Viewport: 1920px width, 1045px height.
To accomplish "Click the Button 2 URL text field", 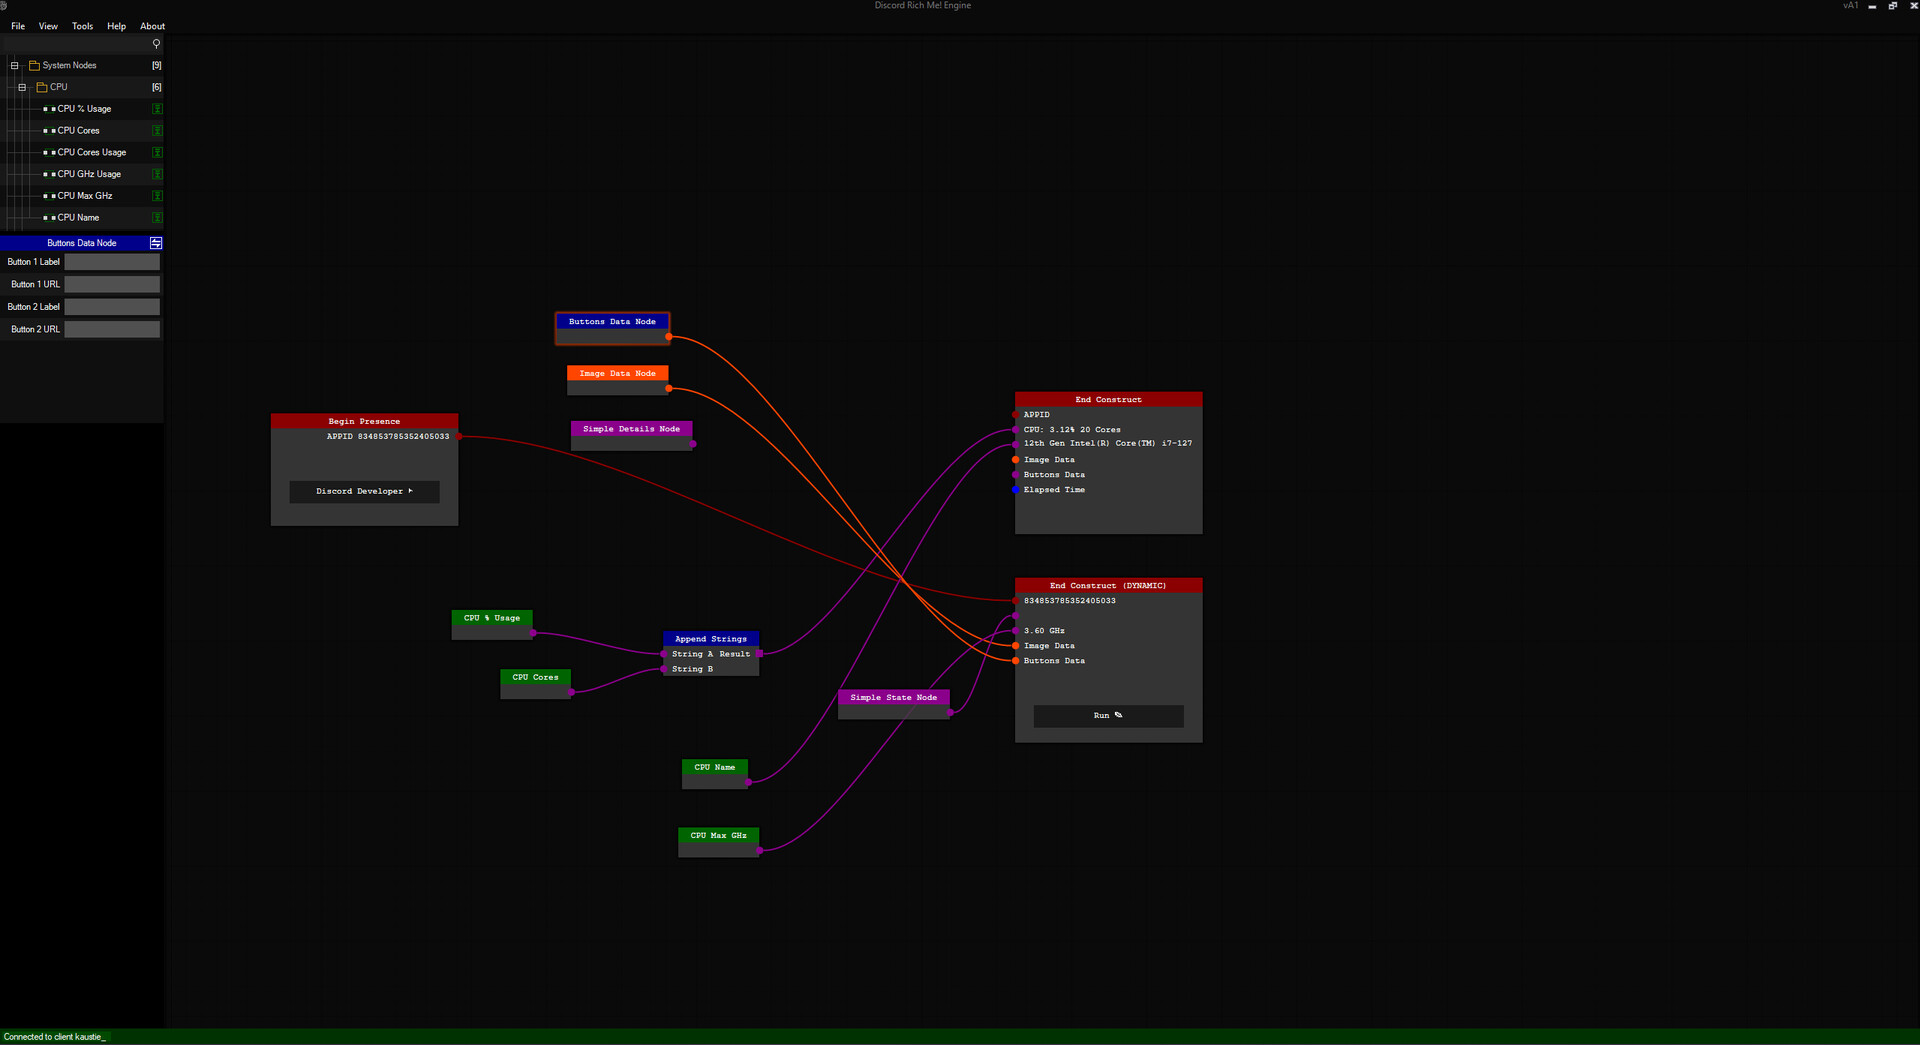I will (x=111, y=329).
